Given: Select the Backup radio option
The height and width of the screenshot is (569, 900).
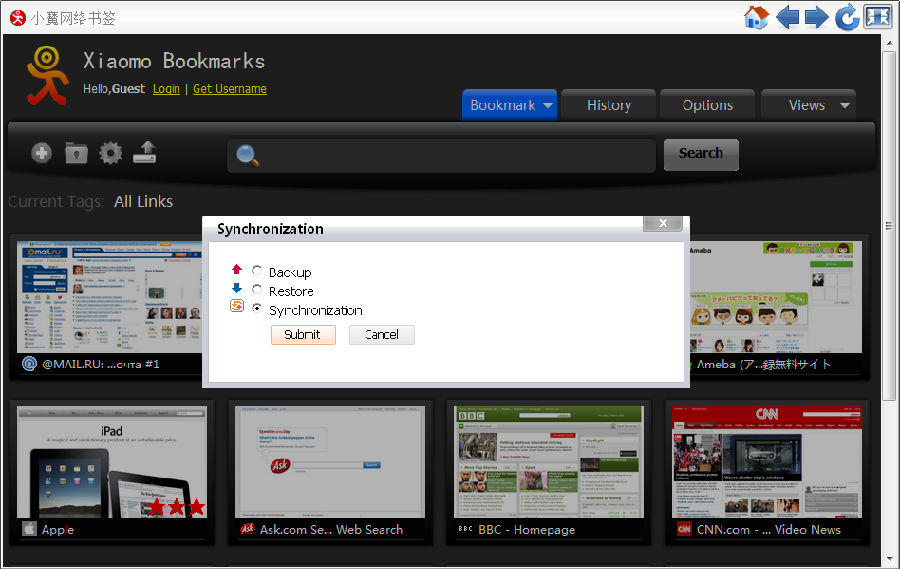Looking at the screenshot, I should click(258, 271).
